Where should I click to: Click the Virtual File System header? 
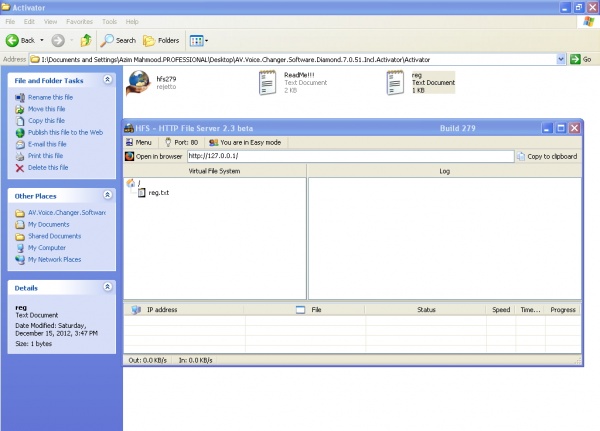214,171
